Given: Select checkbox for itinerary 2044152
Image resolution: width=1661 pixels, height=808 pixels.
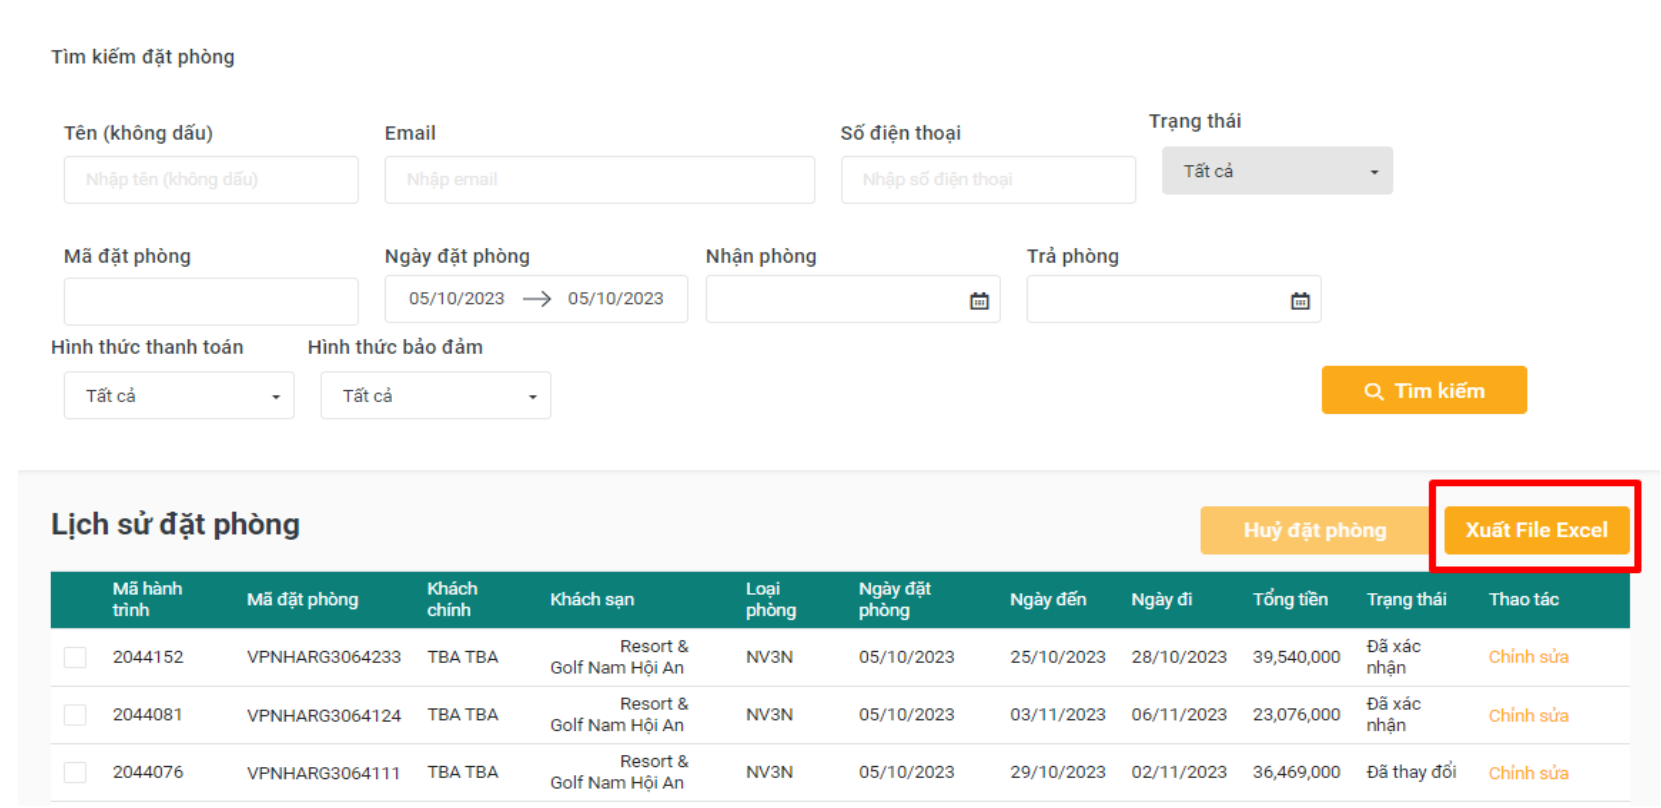Looking at the screenshot, I should coord(75,657).
